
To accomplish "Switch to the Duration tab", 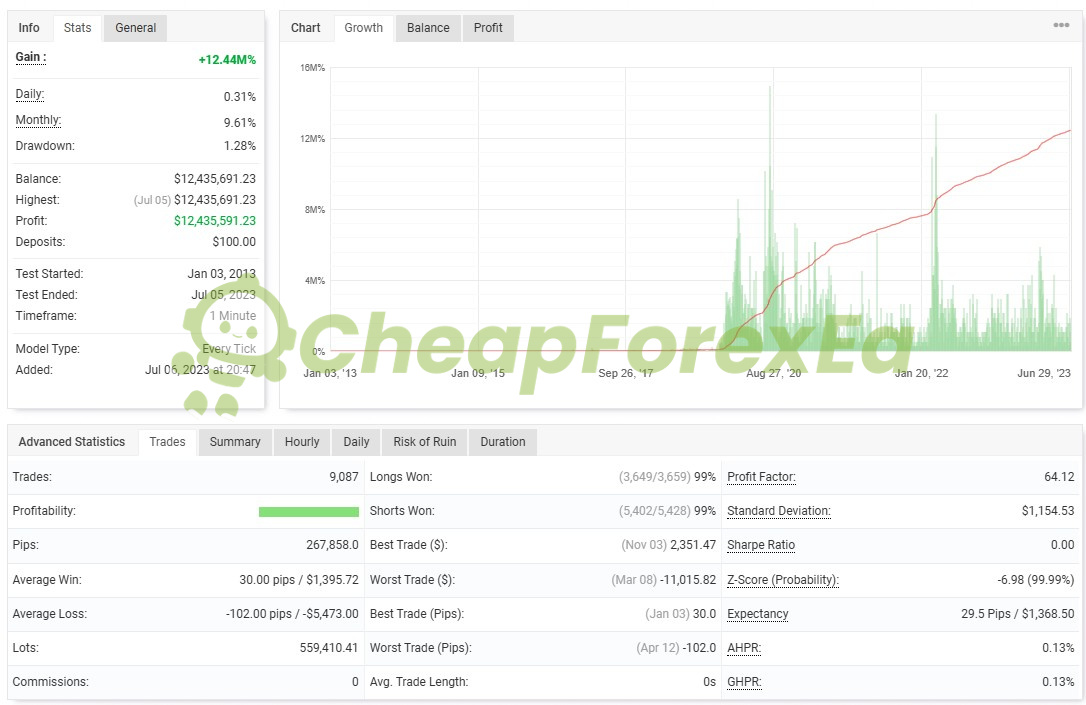I will click(x=503, y=442).
